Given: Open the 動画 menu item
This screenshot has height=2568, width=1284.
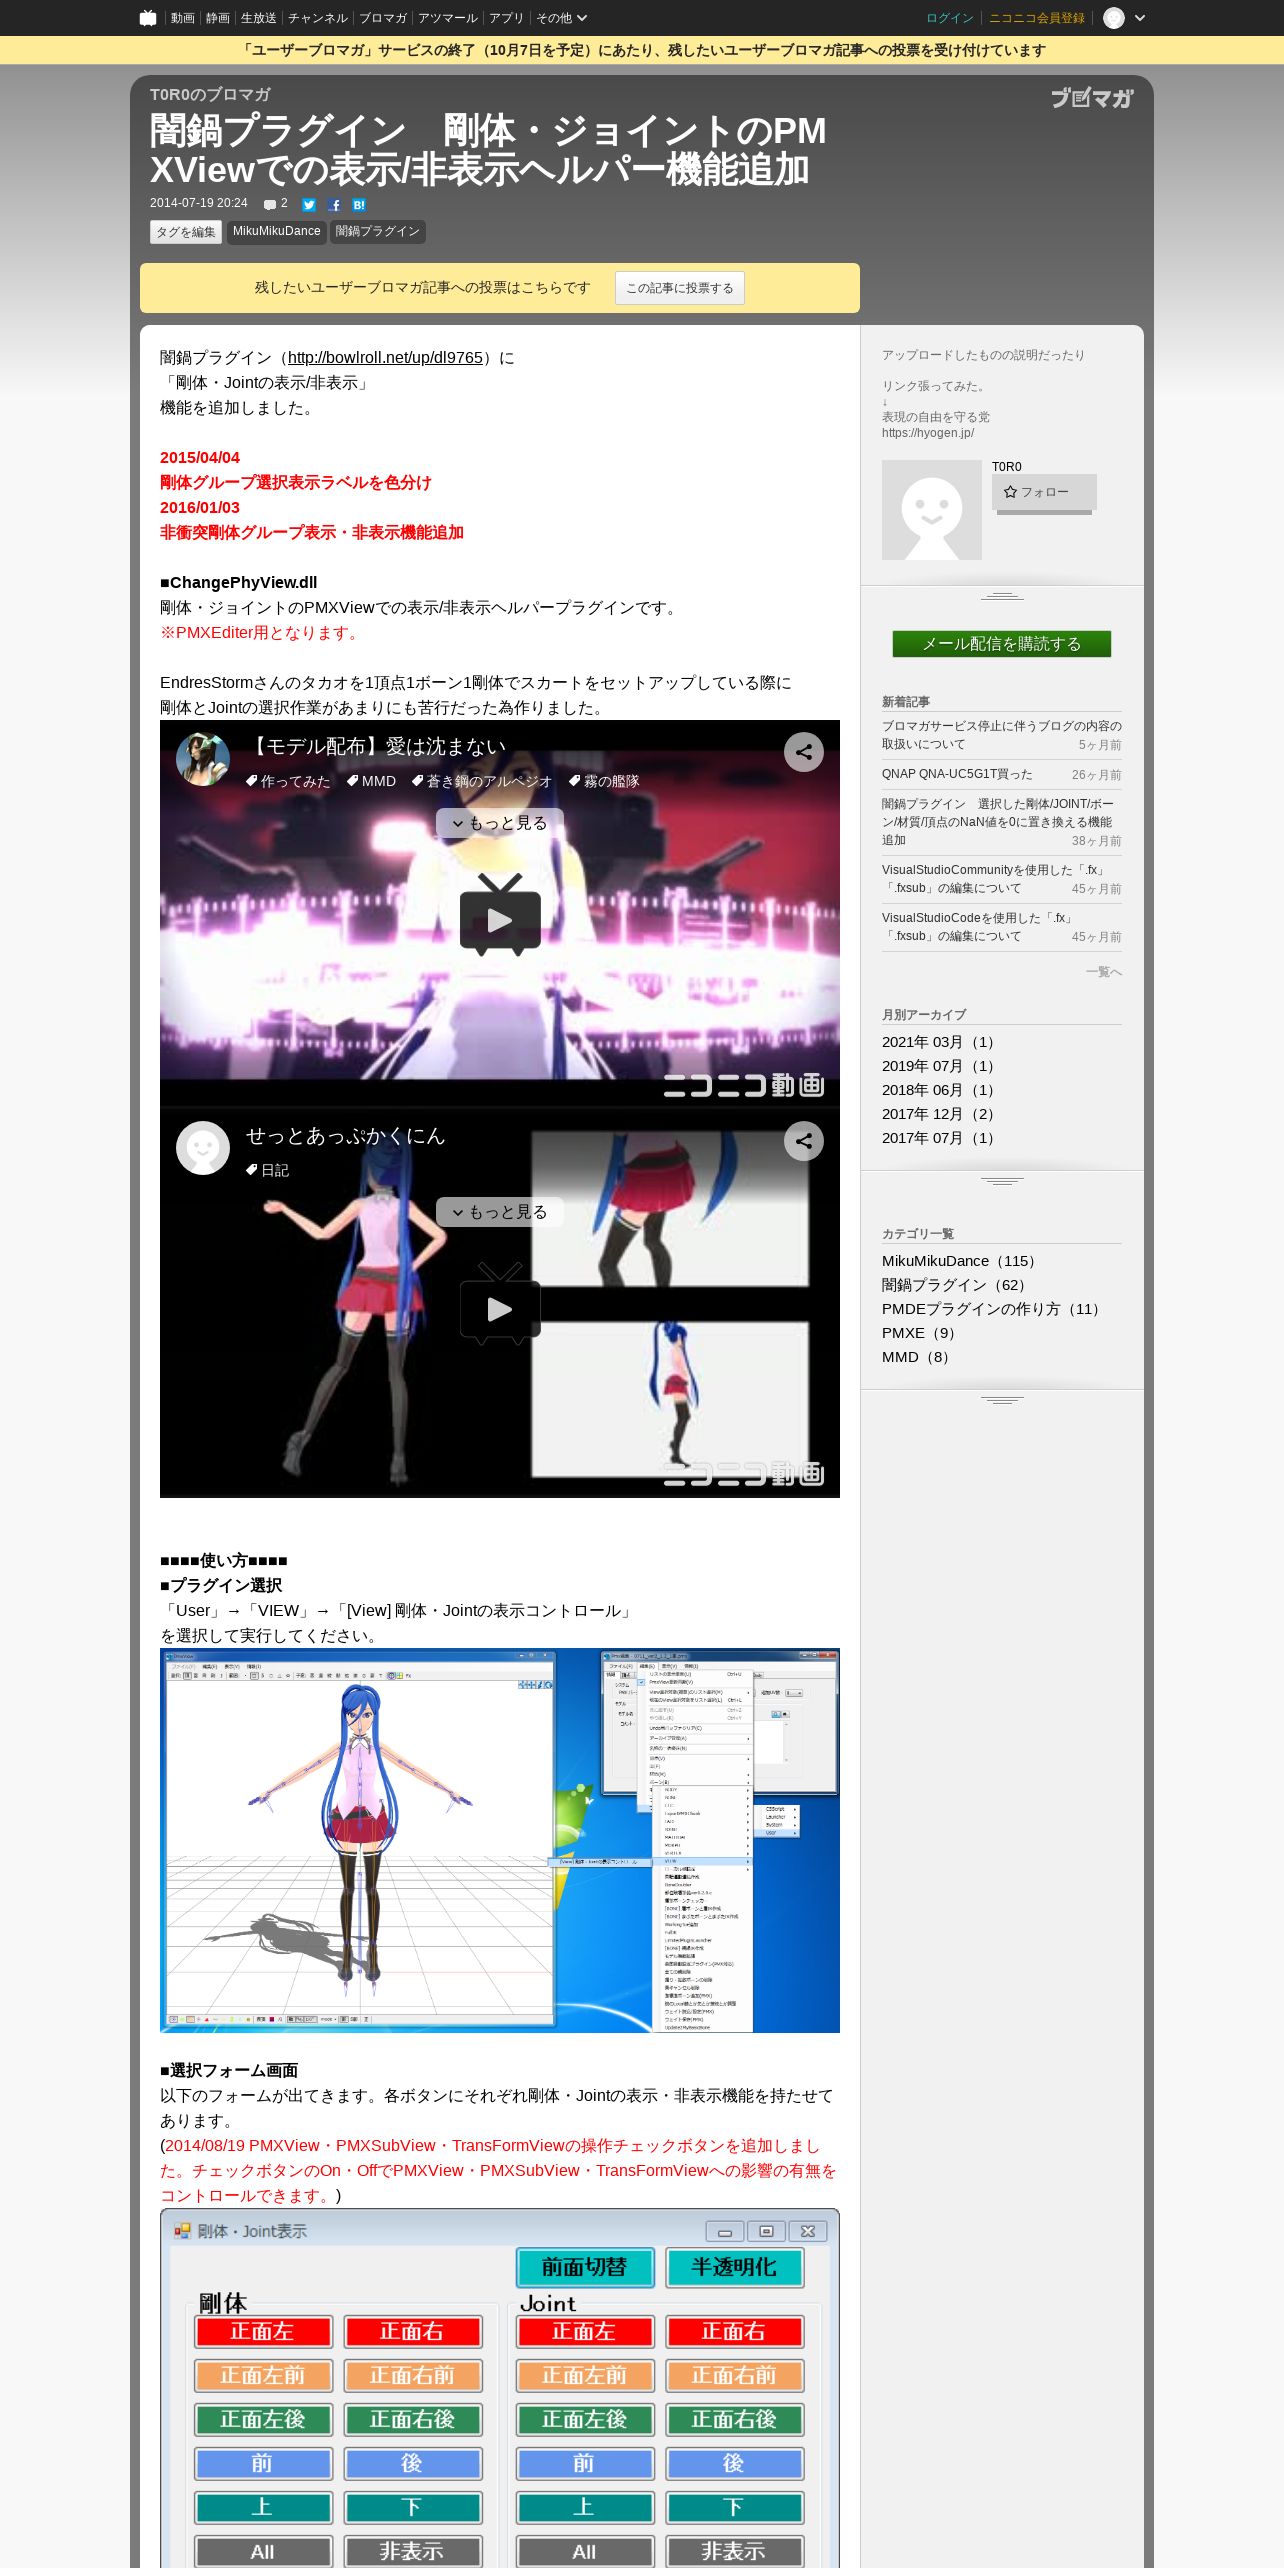Looking at the screenshot, I should (182, 18).
